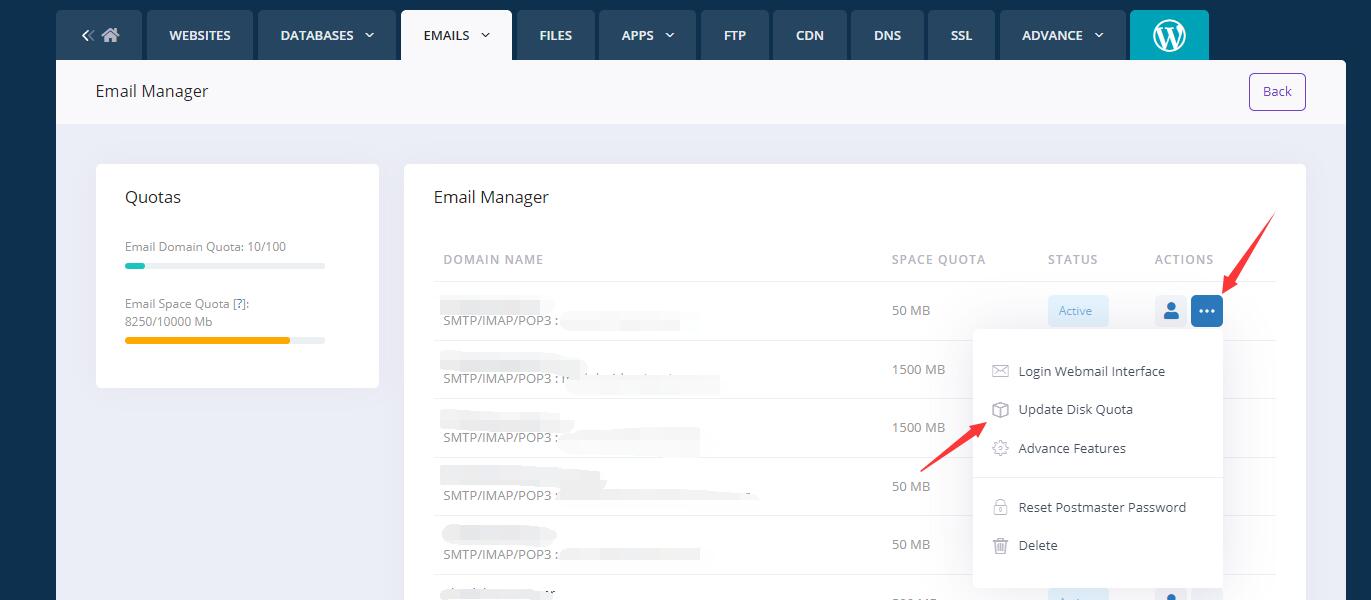Switch to the WEBSITES tab
The image size is (1371, 600).
pyautogui.click(x=199, y=35)
